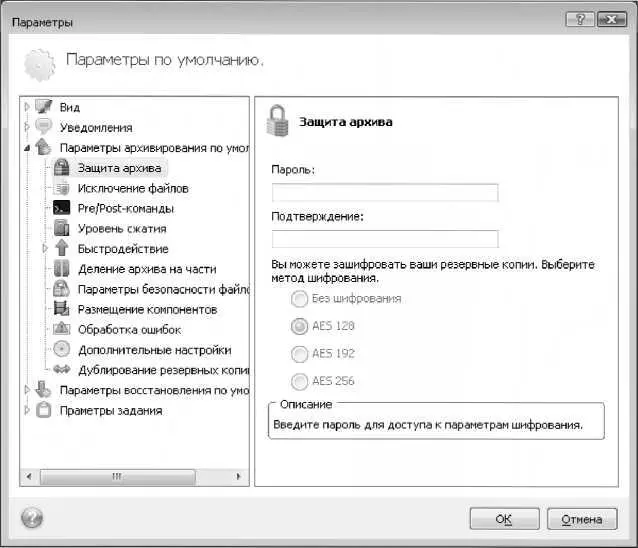Choose AES 256 encryption method

[298, 380]
